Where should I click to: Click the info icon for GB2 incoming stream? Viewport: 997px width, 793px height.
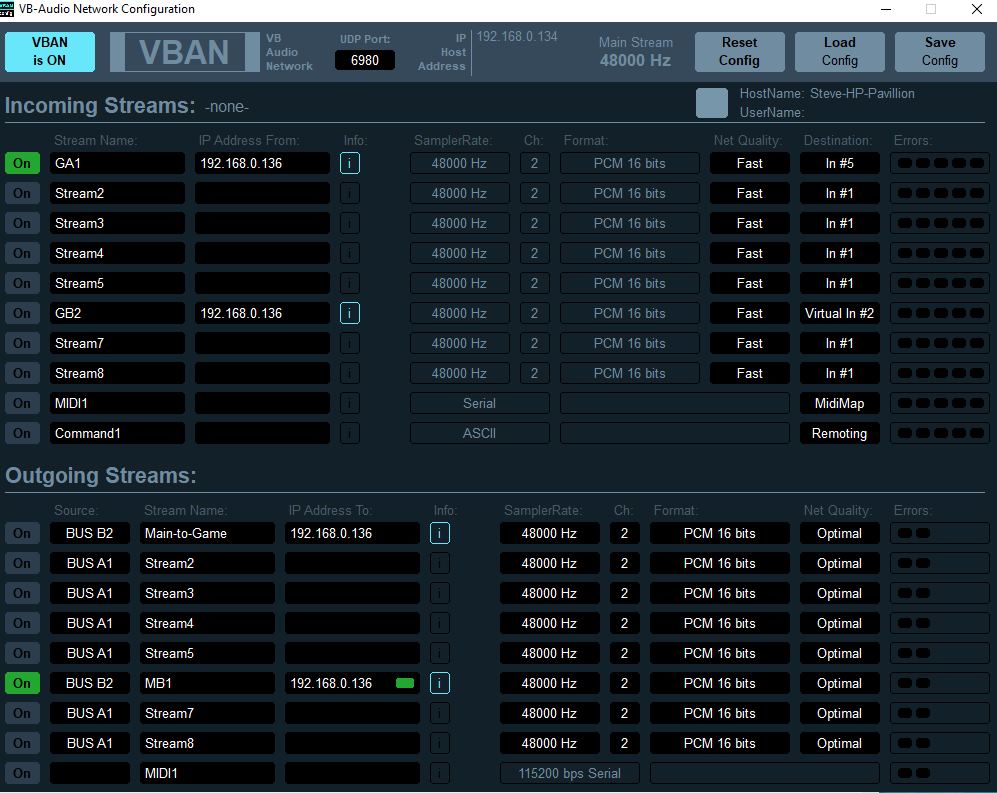[350, 313]
